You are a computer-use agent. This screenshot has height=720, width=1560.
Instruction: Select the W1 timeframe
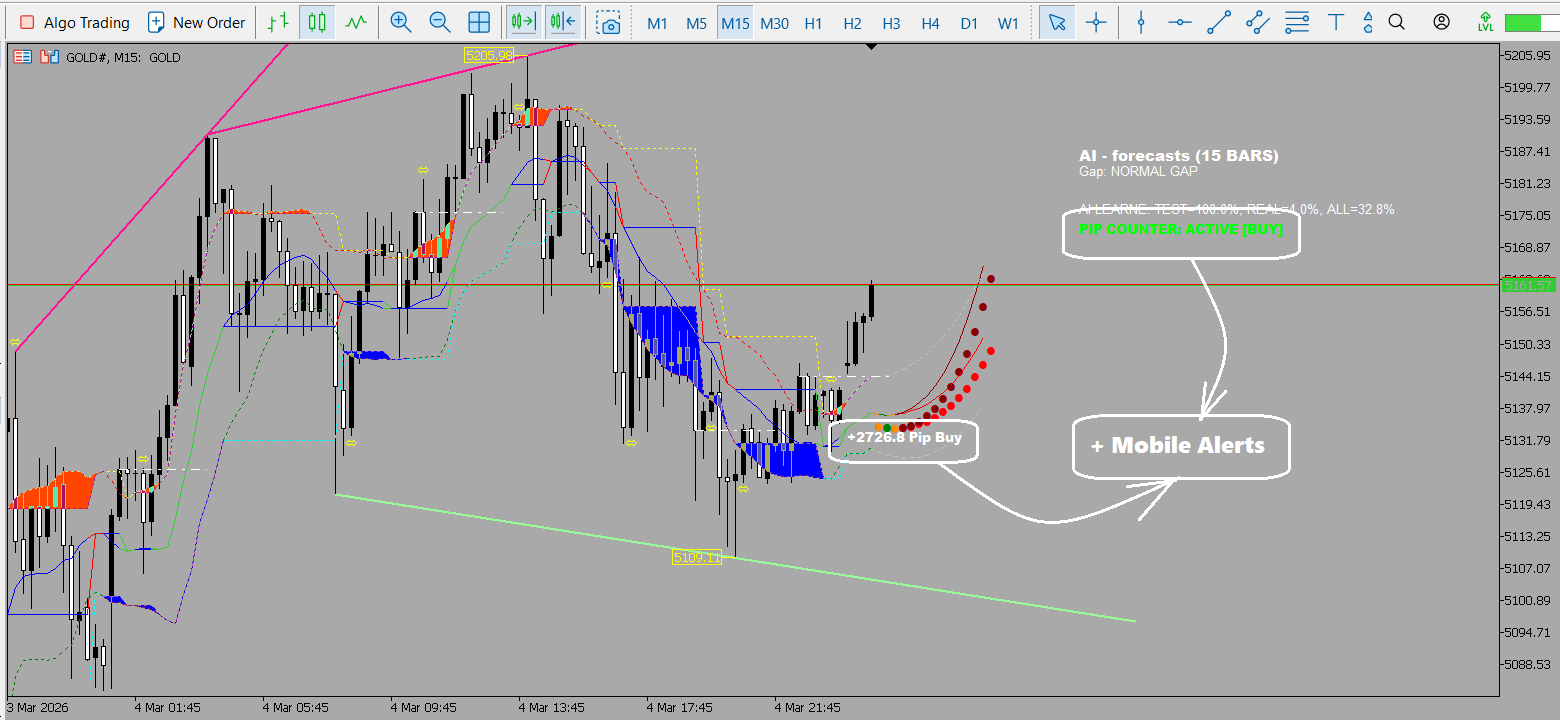1008,23
